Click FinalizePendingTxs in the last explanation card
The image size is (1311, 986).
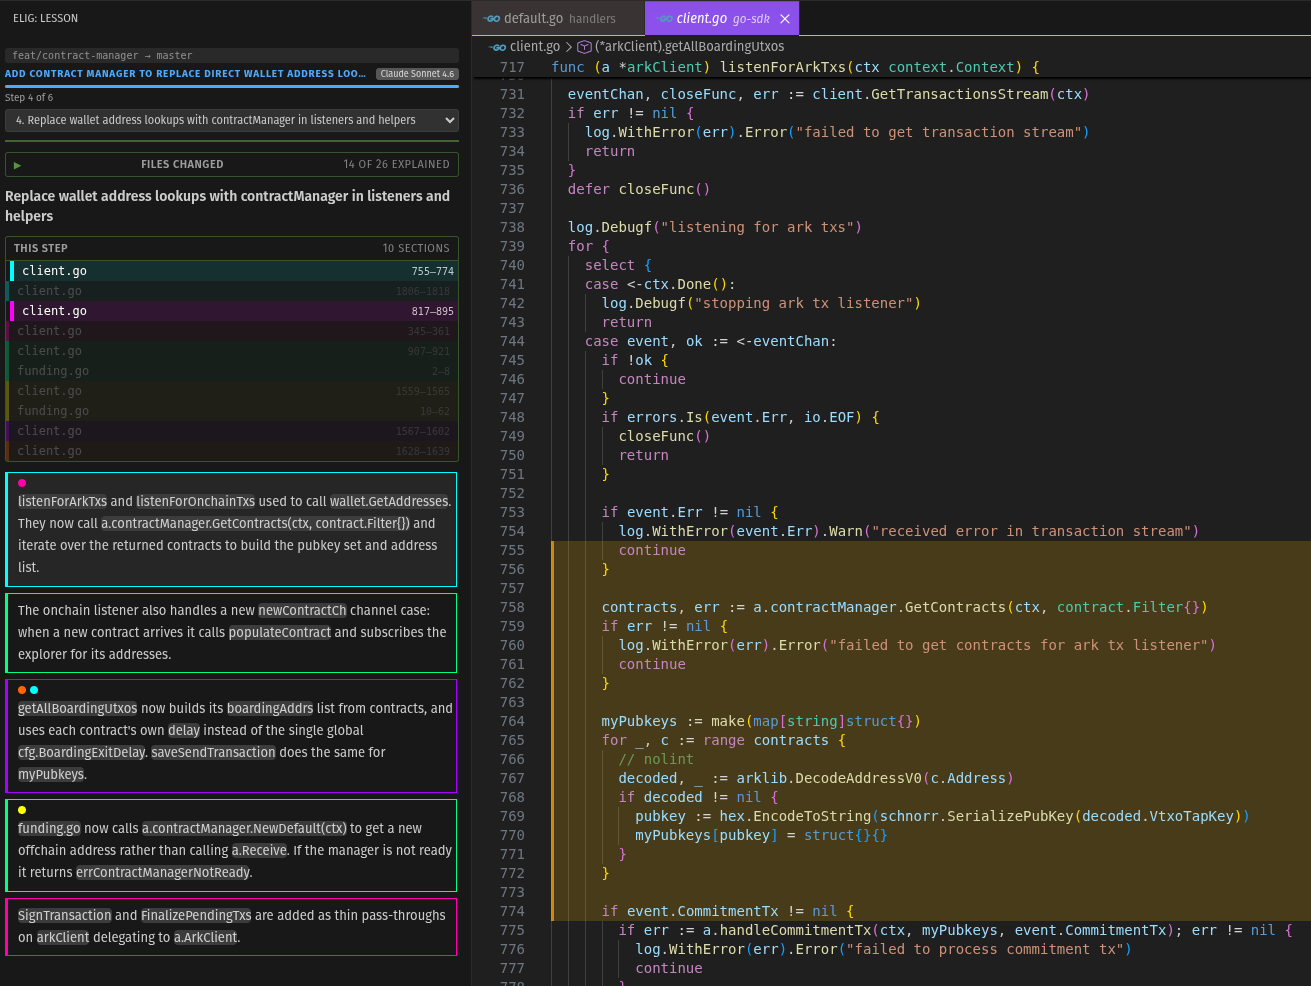[196, 915]
